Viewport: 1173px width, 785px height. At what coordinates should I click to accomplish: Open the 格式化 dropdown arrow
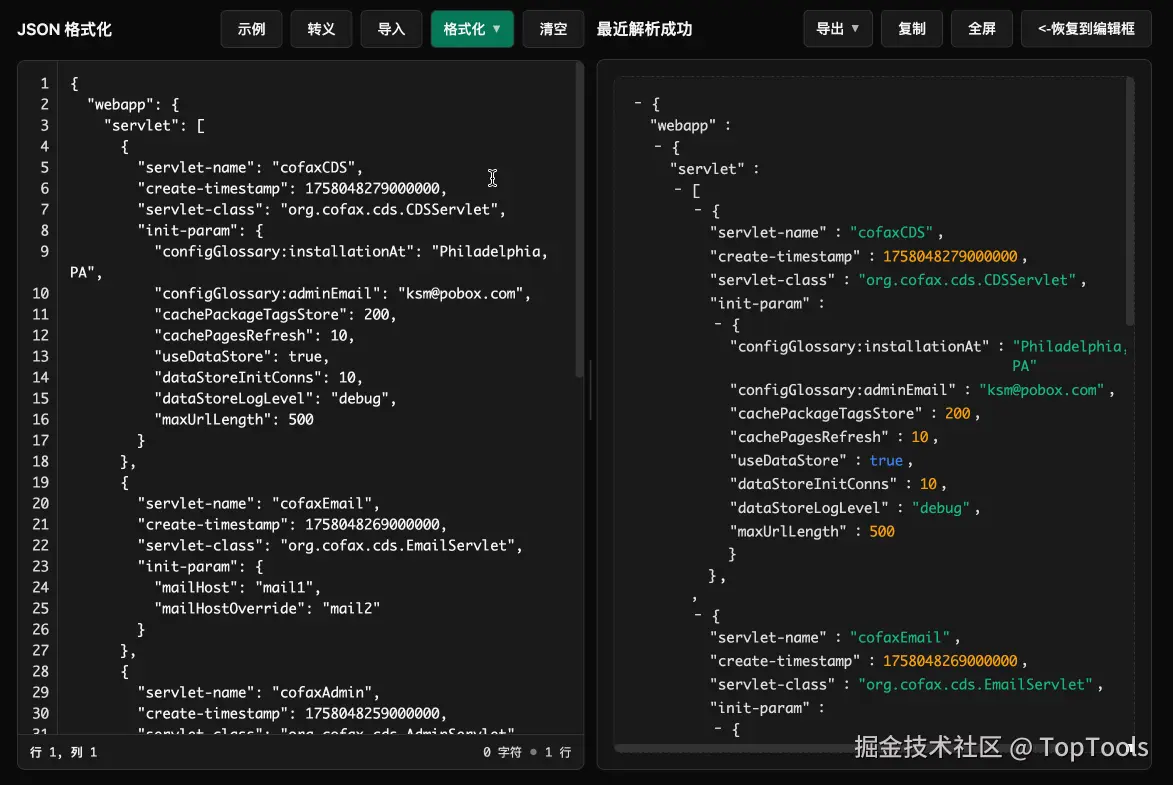point(494,29)
